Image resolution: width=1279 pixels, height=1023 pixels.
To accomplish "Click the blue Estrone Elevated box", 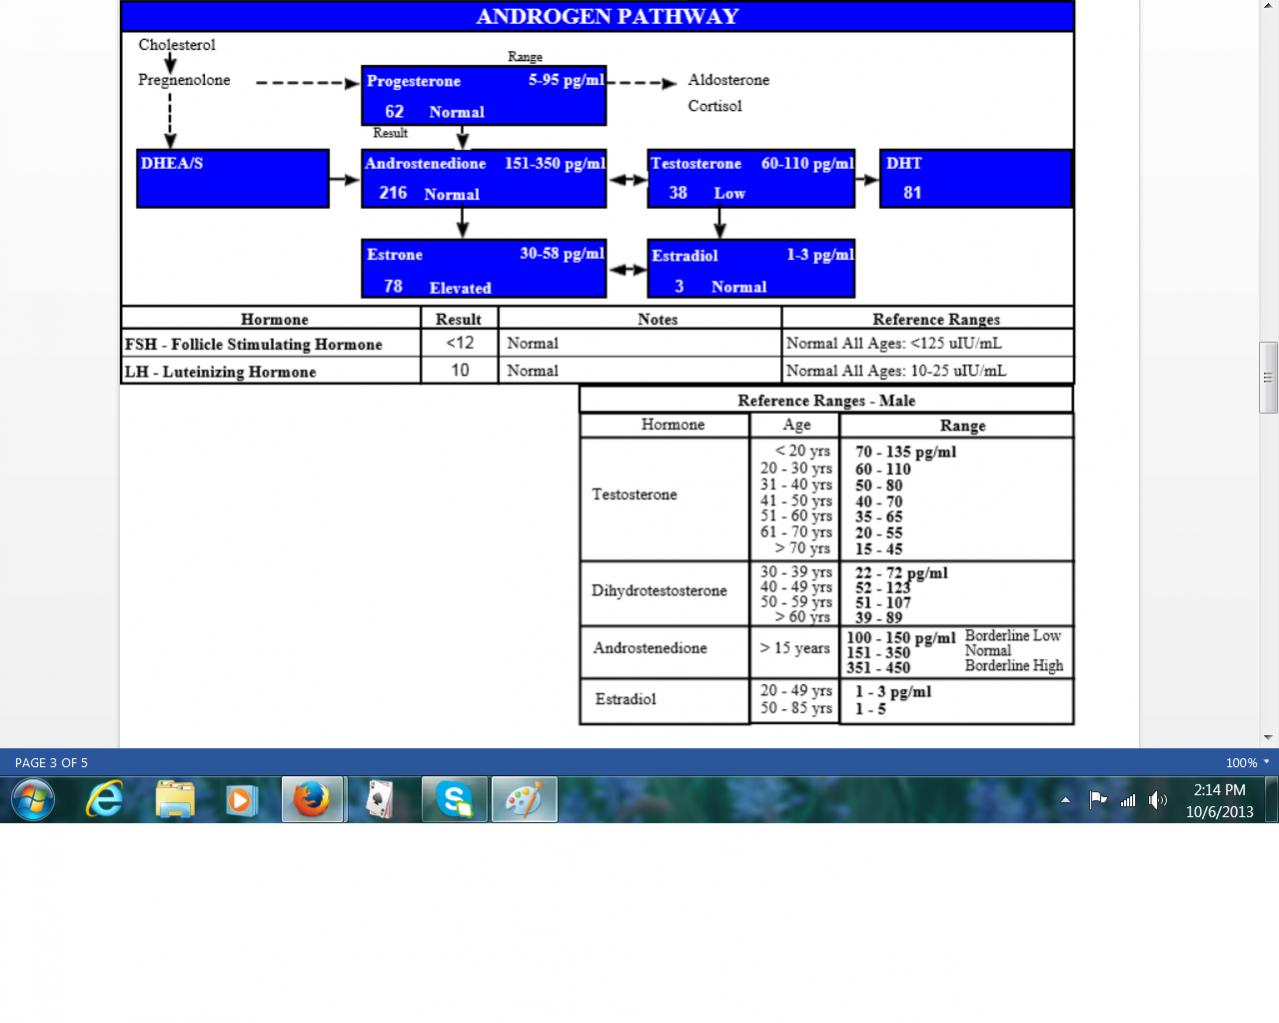I will 484,269.
